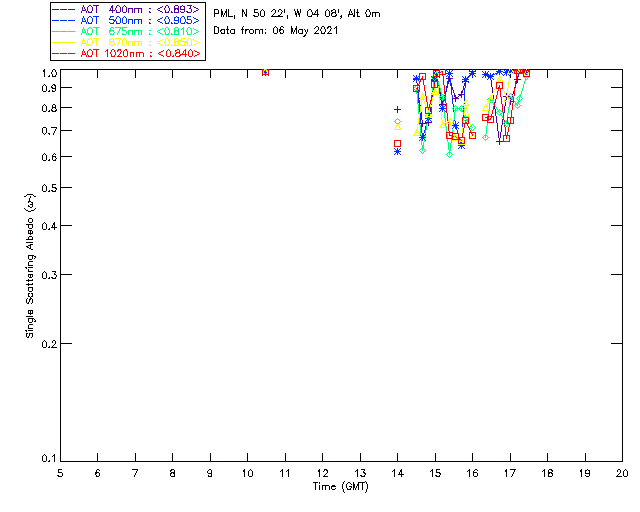Viewport: 640px width, 512px height.
Task: Click the time-axis tick label 13
Action: coord(360,473)
